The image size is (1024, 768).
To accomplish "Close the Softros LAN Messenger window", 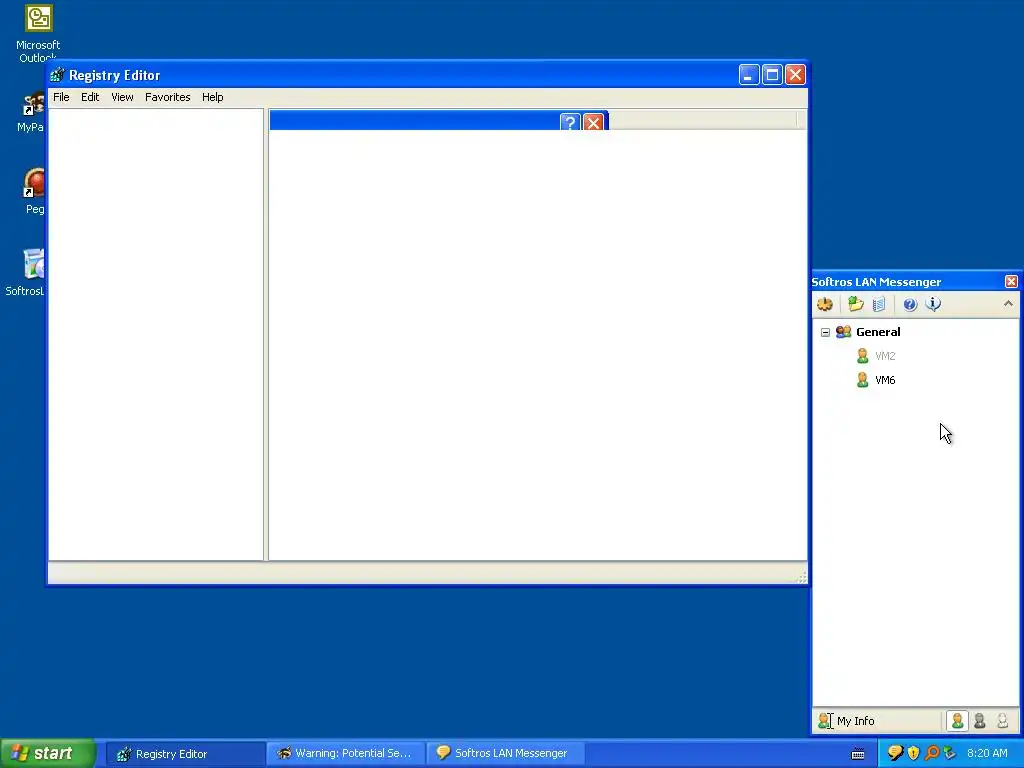I will pos(1011,281).
